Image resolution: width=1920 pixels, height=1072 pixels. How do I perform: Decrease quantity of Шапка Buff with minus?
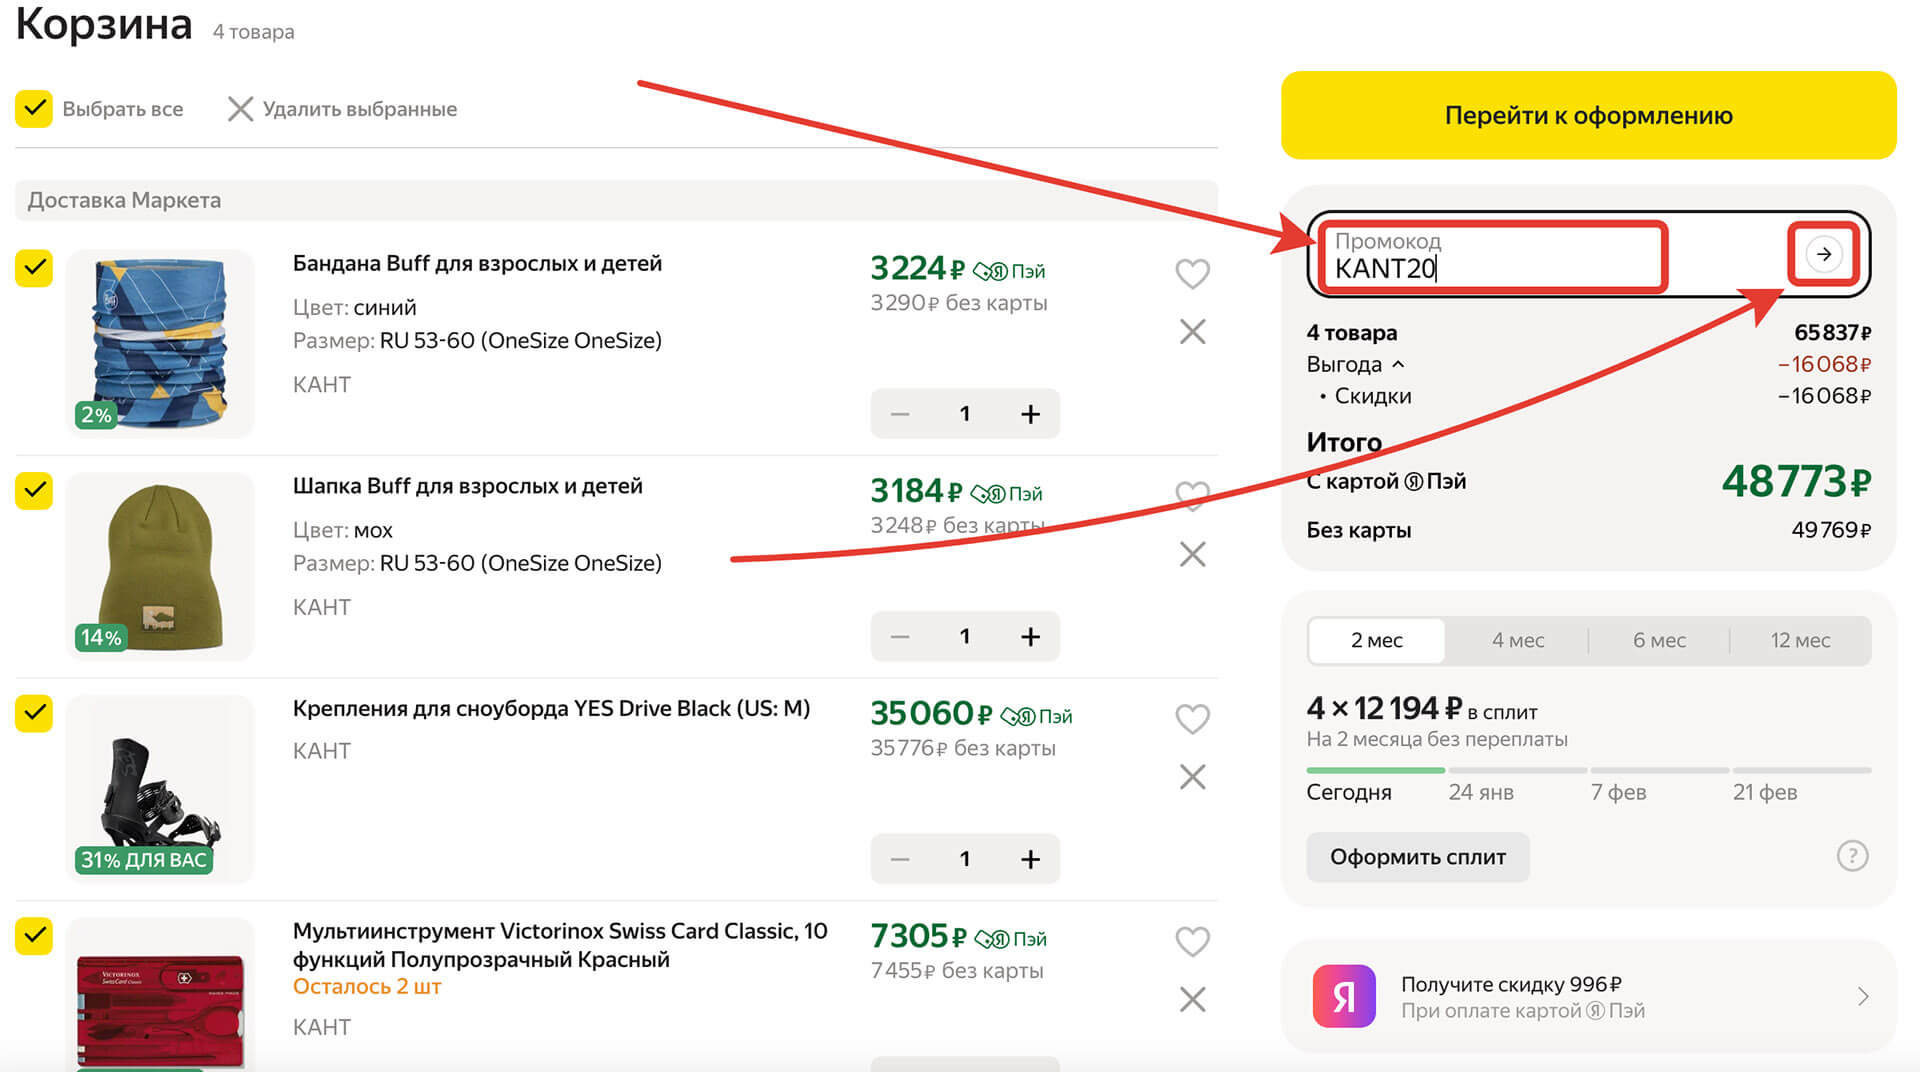tap(900, 637)
